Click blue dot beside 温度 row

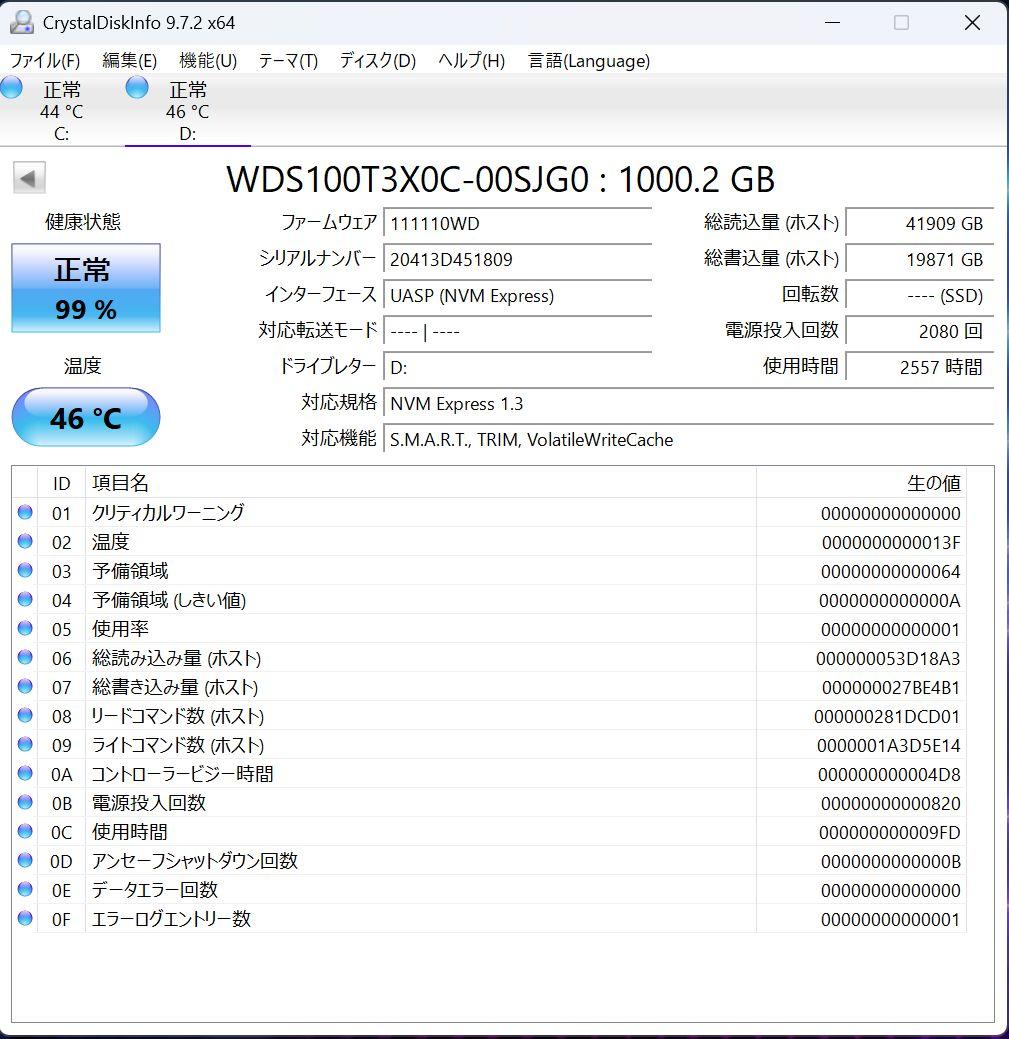tap(25, 542)
